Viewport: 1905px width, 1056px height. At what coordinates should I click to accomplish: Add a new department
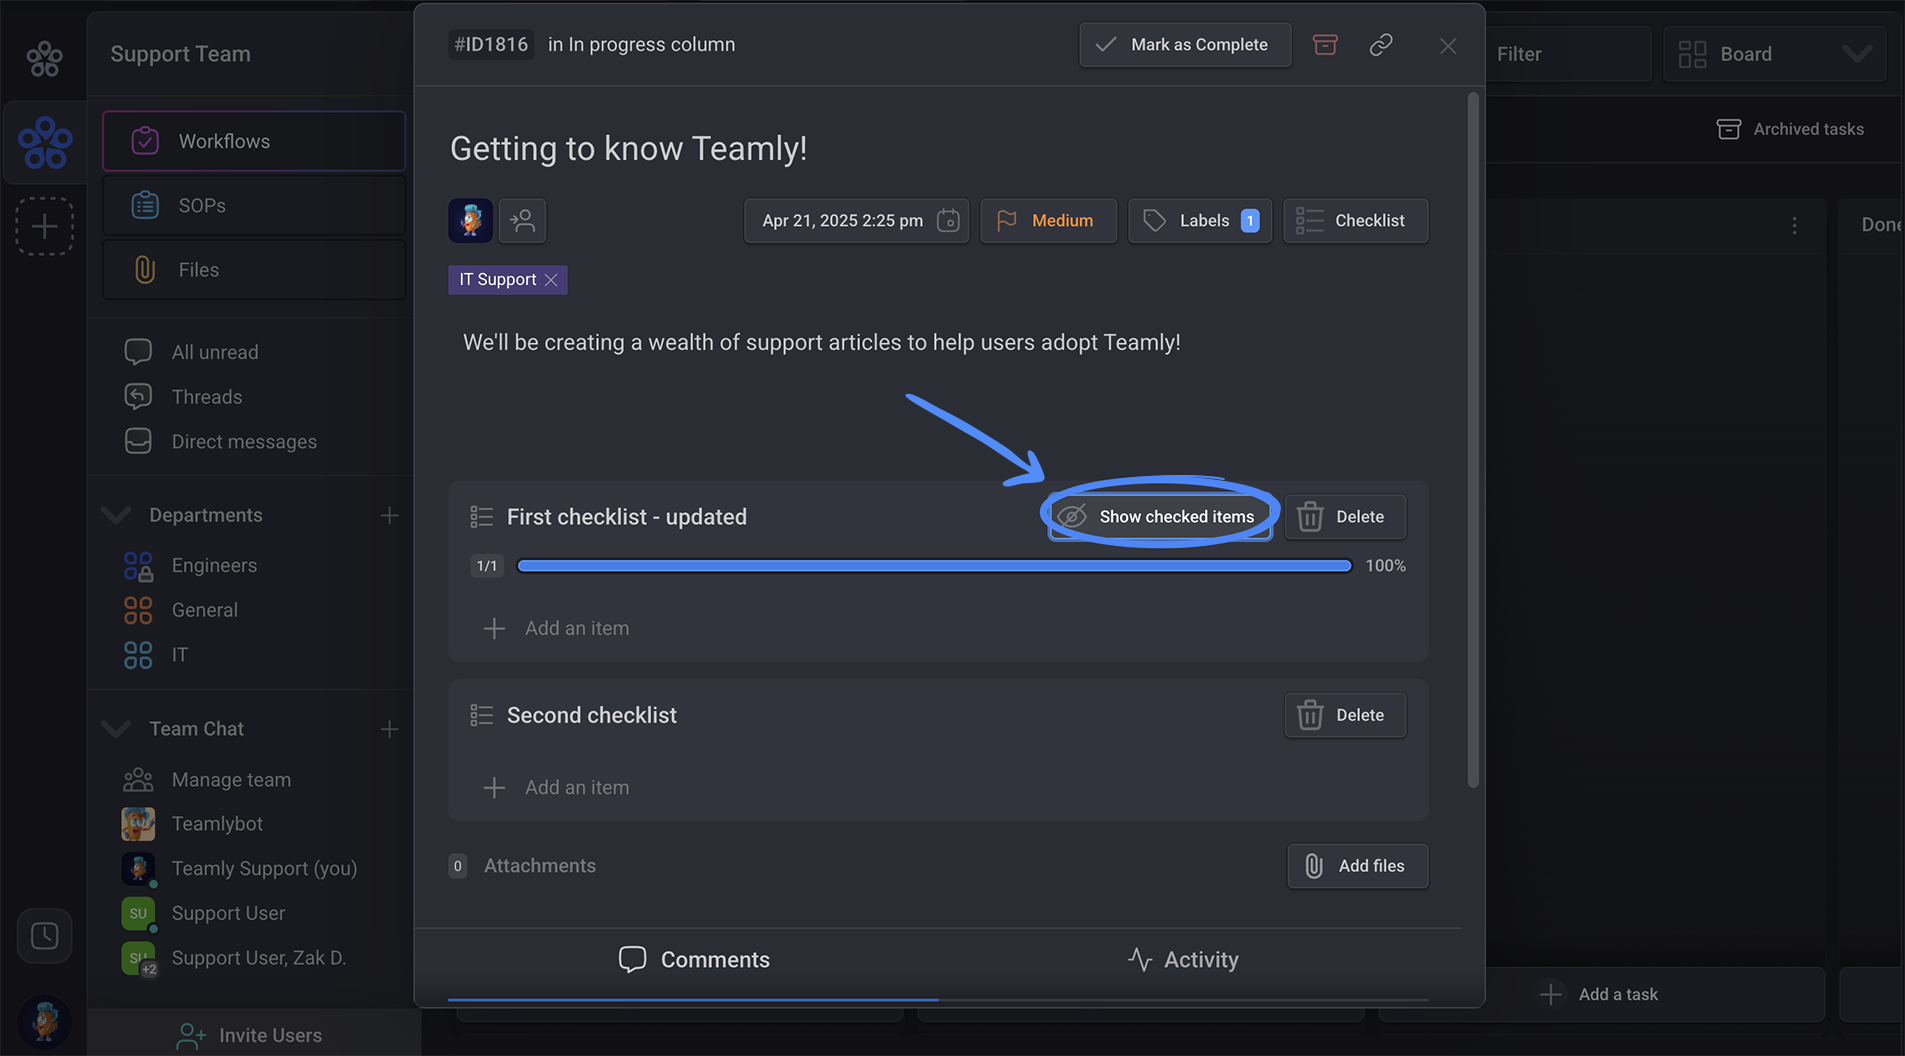pos(389,515)
